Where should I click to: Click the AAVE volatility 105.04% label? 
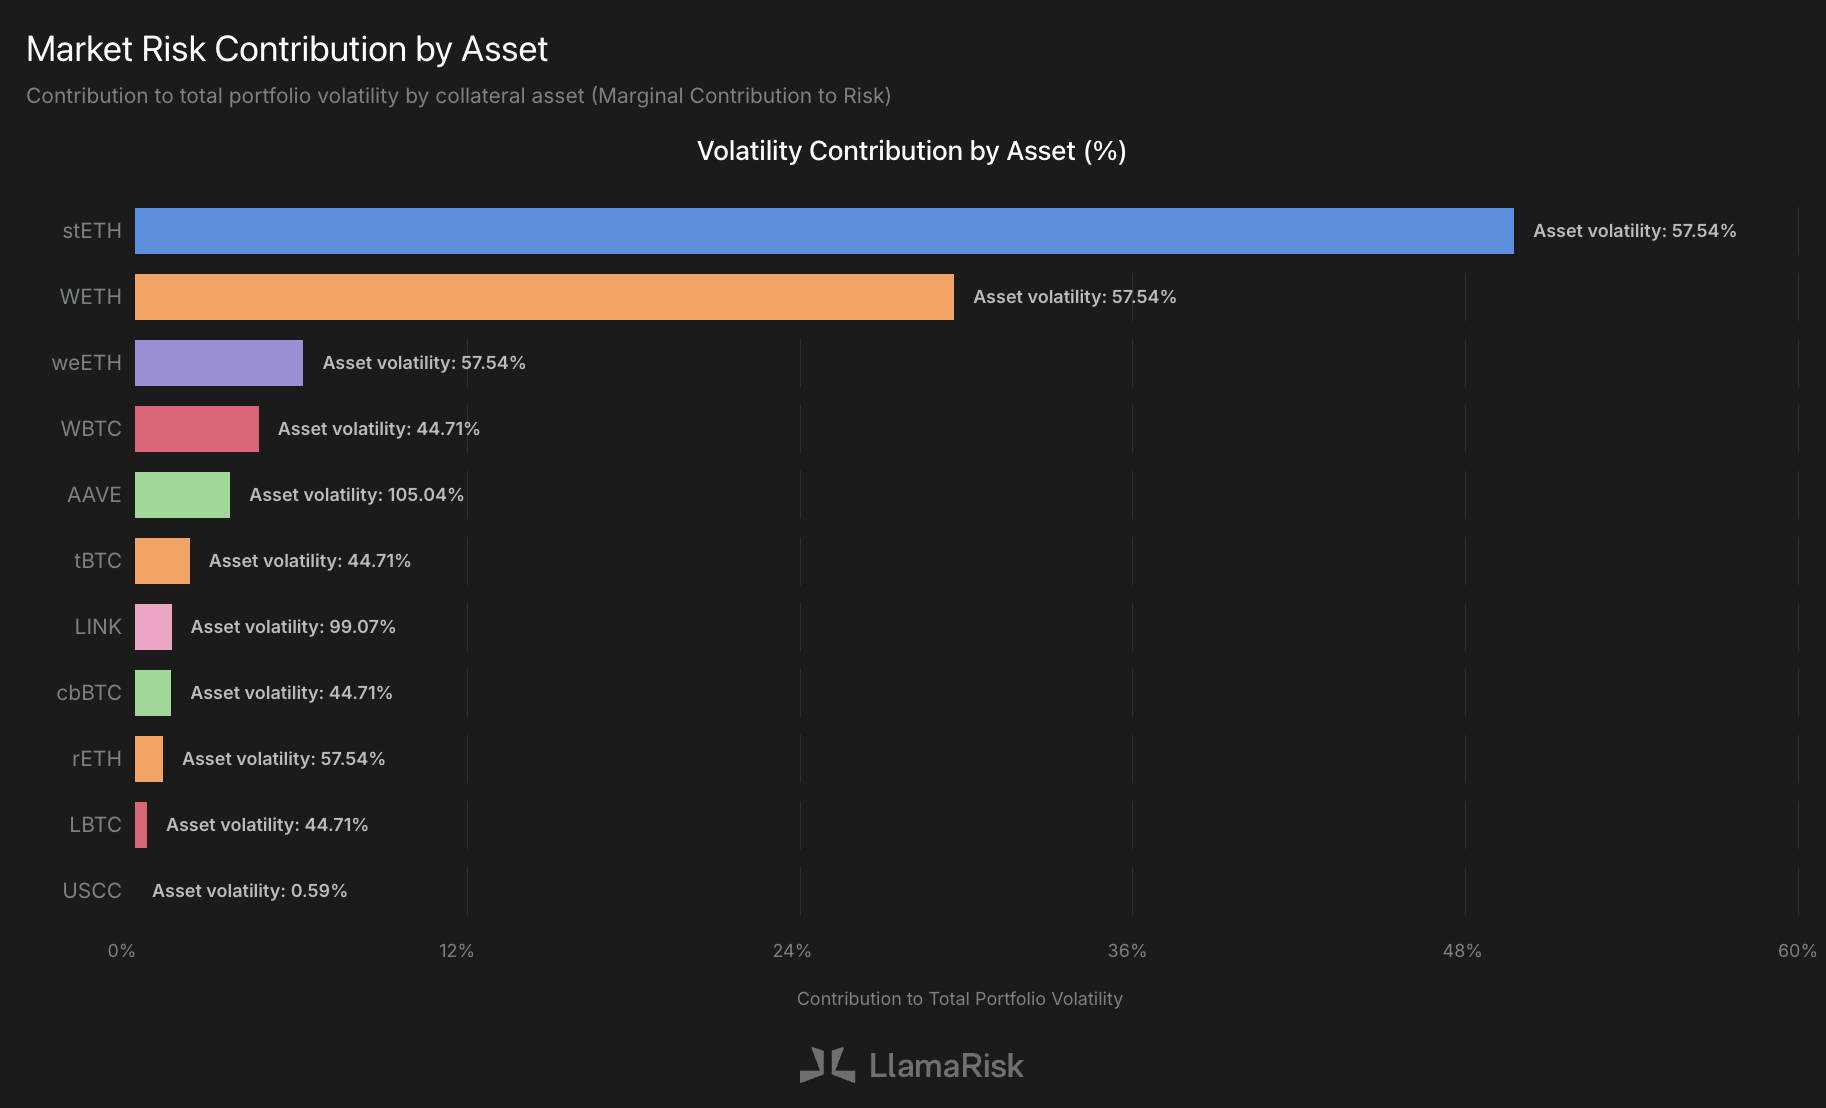(x=357, y=495)
